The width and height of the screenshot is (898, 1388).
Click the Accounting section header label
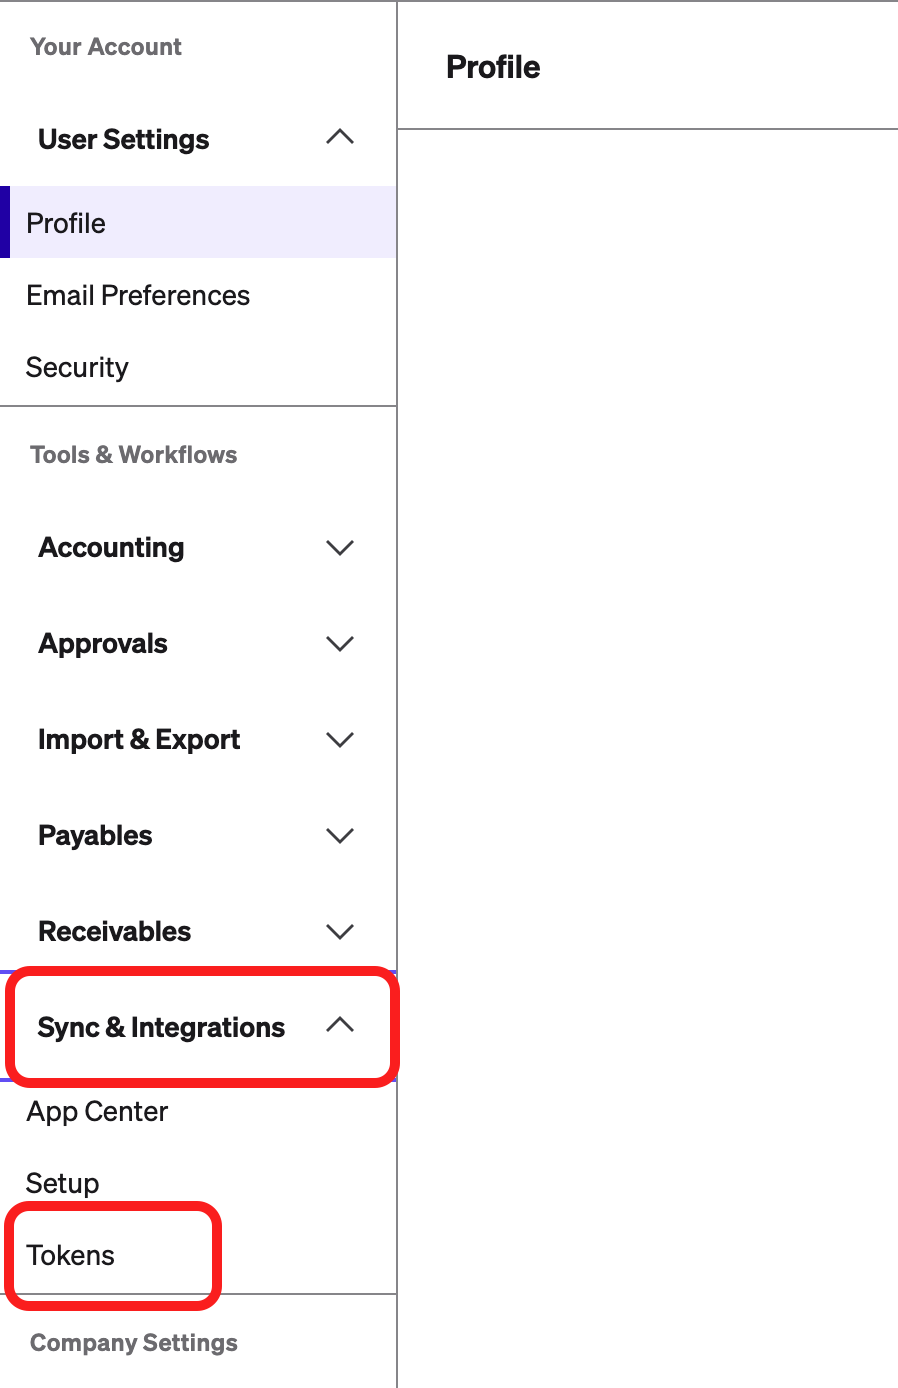111,547
